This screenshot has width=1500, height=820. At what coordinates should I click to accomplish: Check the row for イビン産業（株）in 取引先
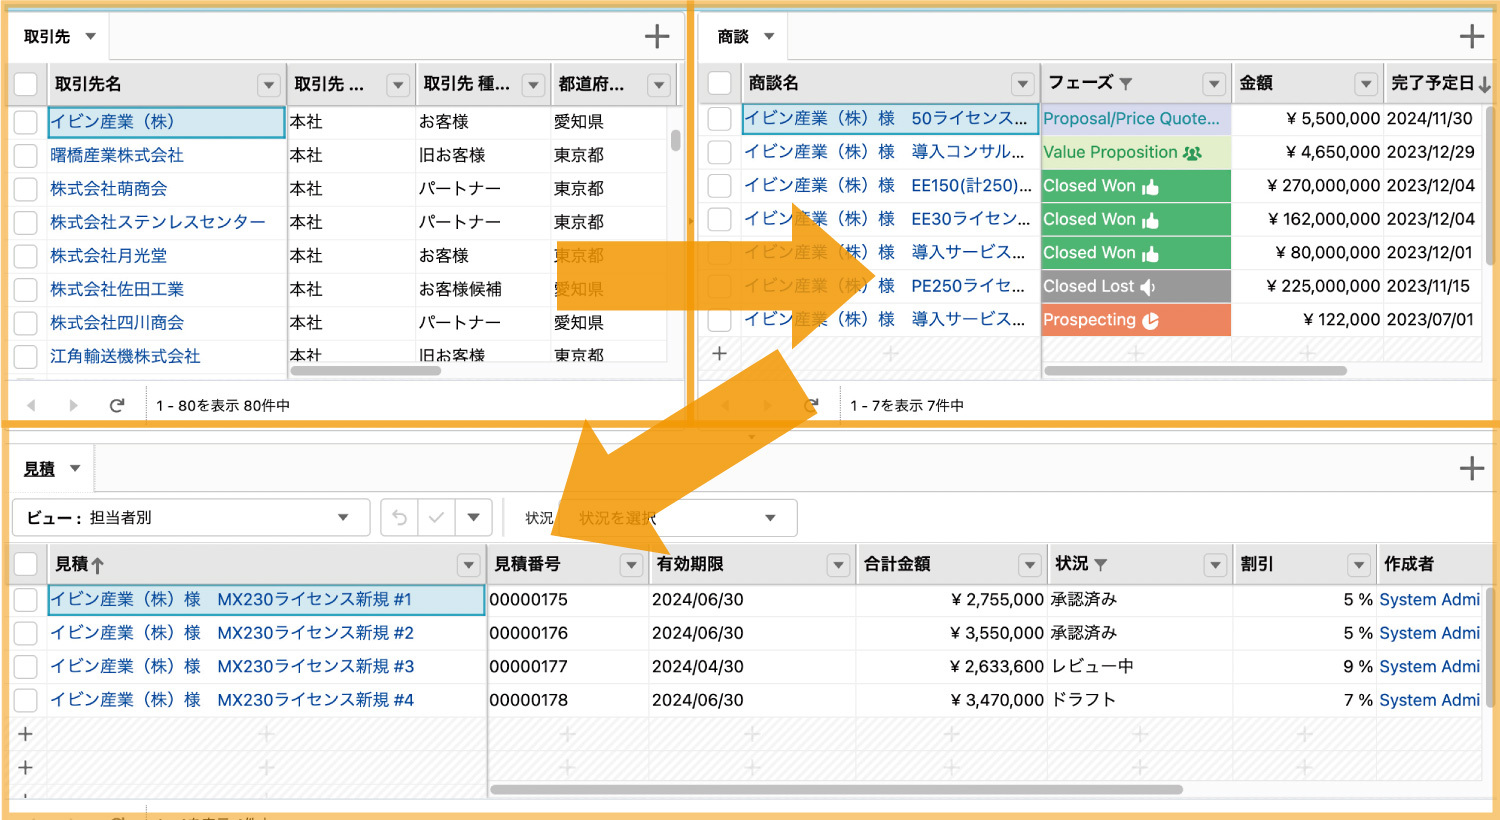26,122
